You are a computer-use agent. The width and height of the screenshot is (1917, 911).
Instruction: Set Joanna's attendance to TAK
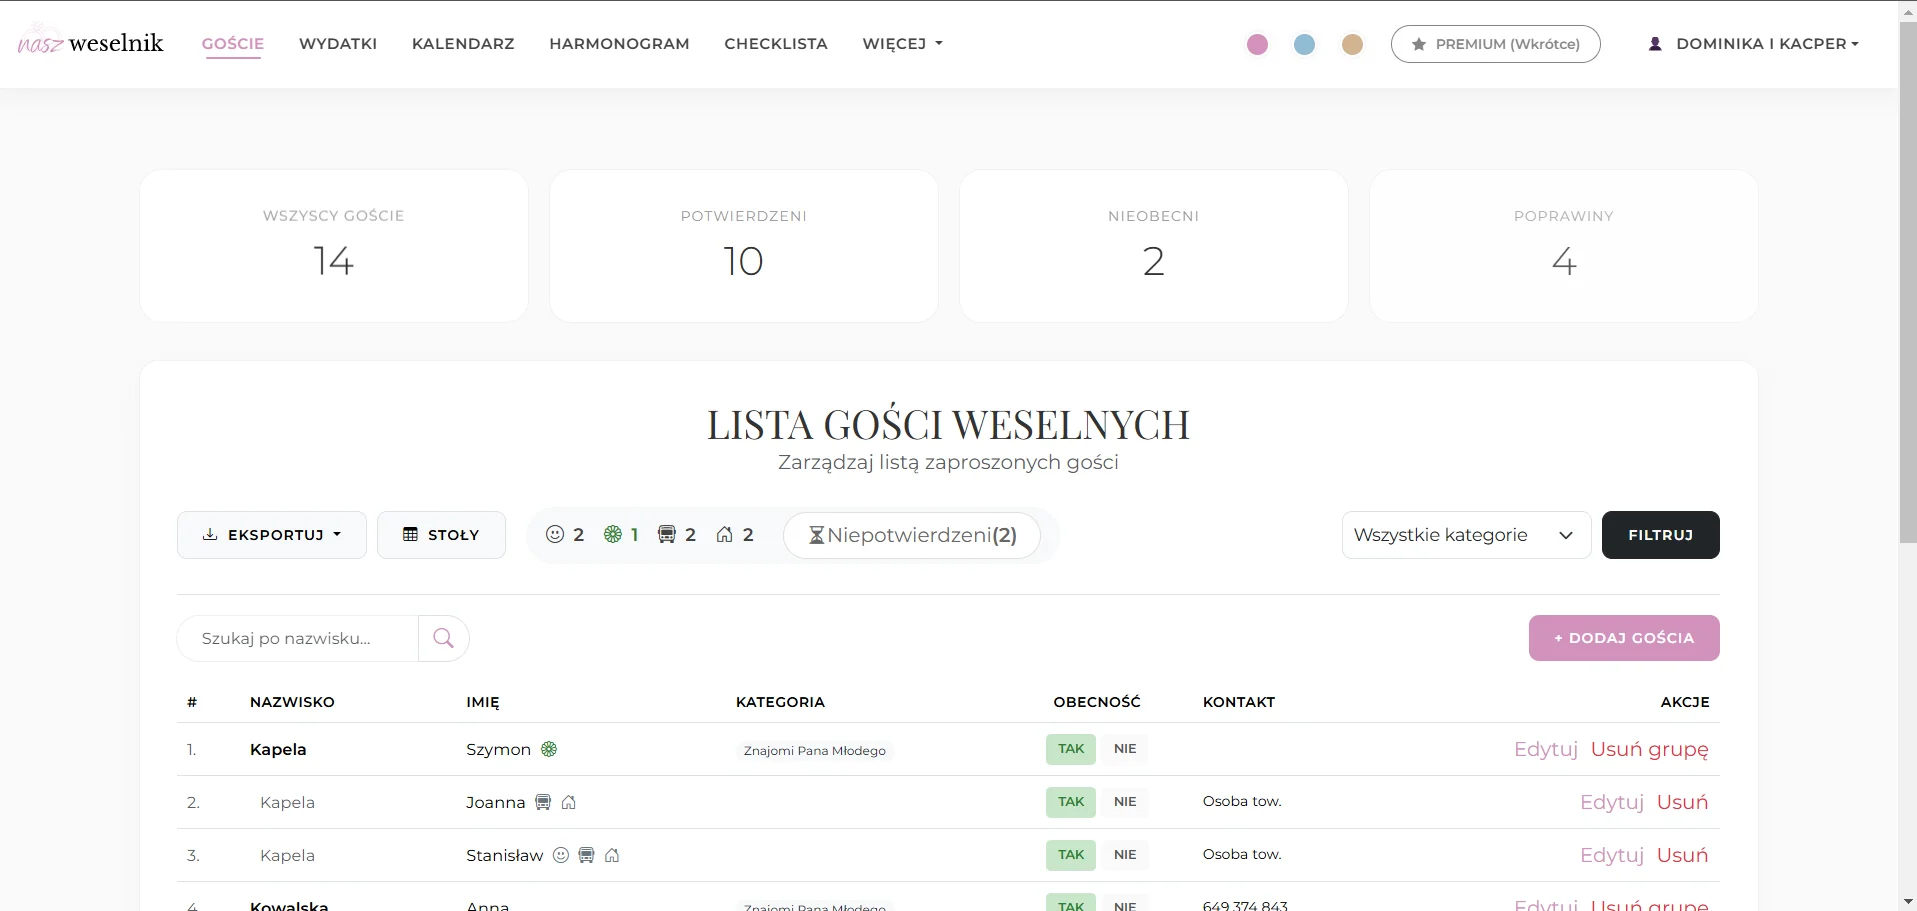click(1071, 802)
